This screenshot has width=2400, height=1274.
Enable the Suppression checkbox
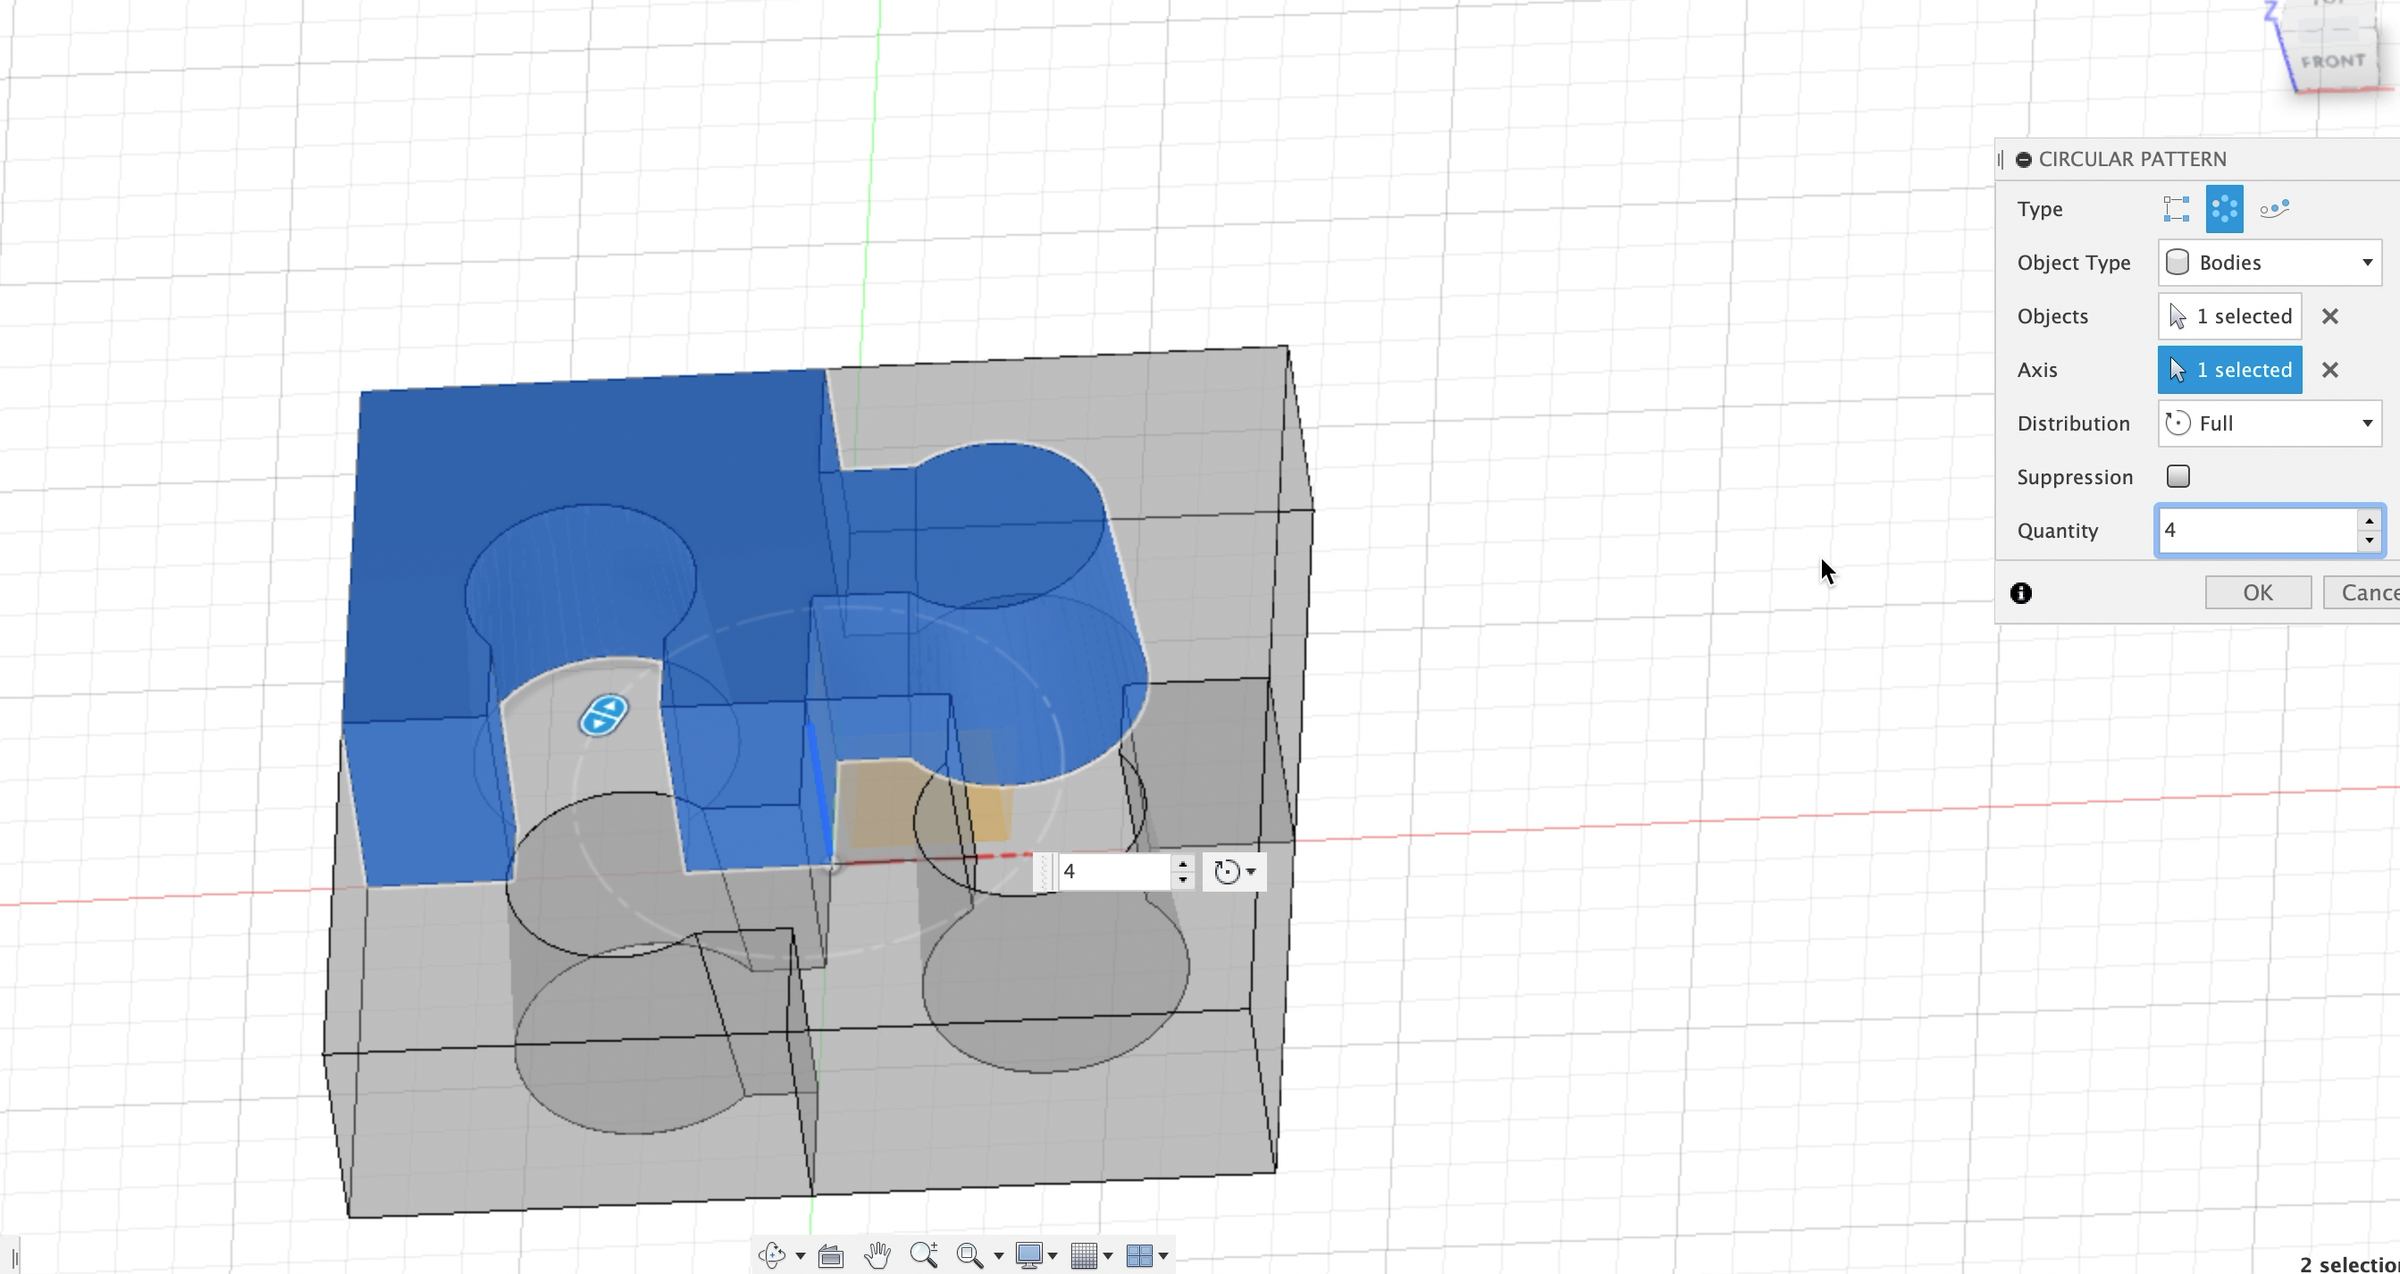(x=2178, y=476)
